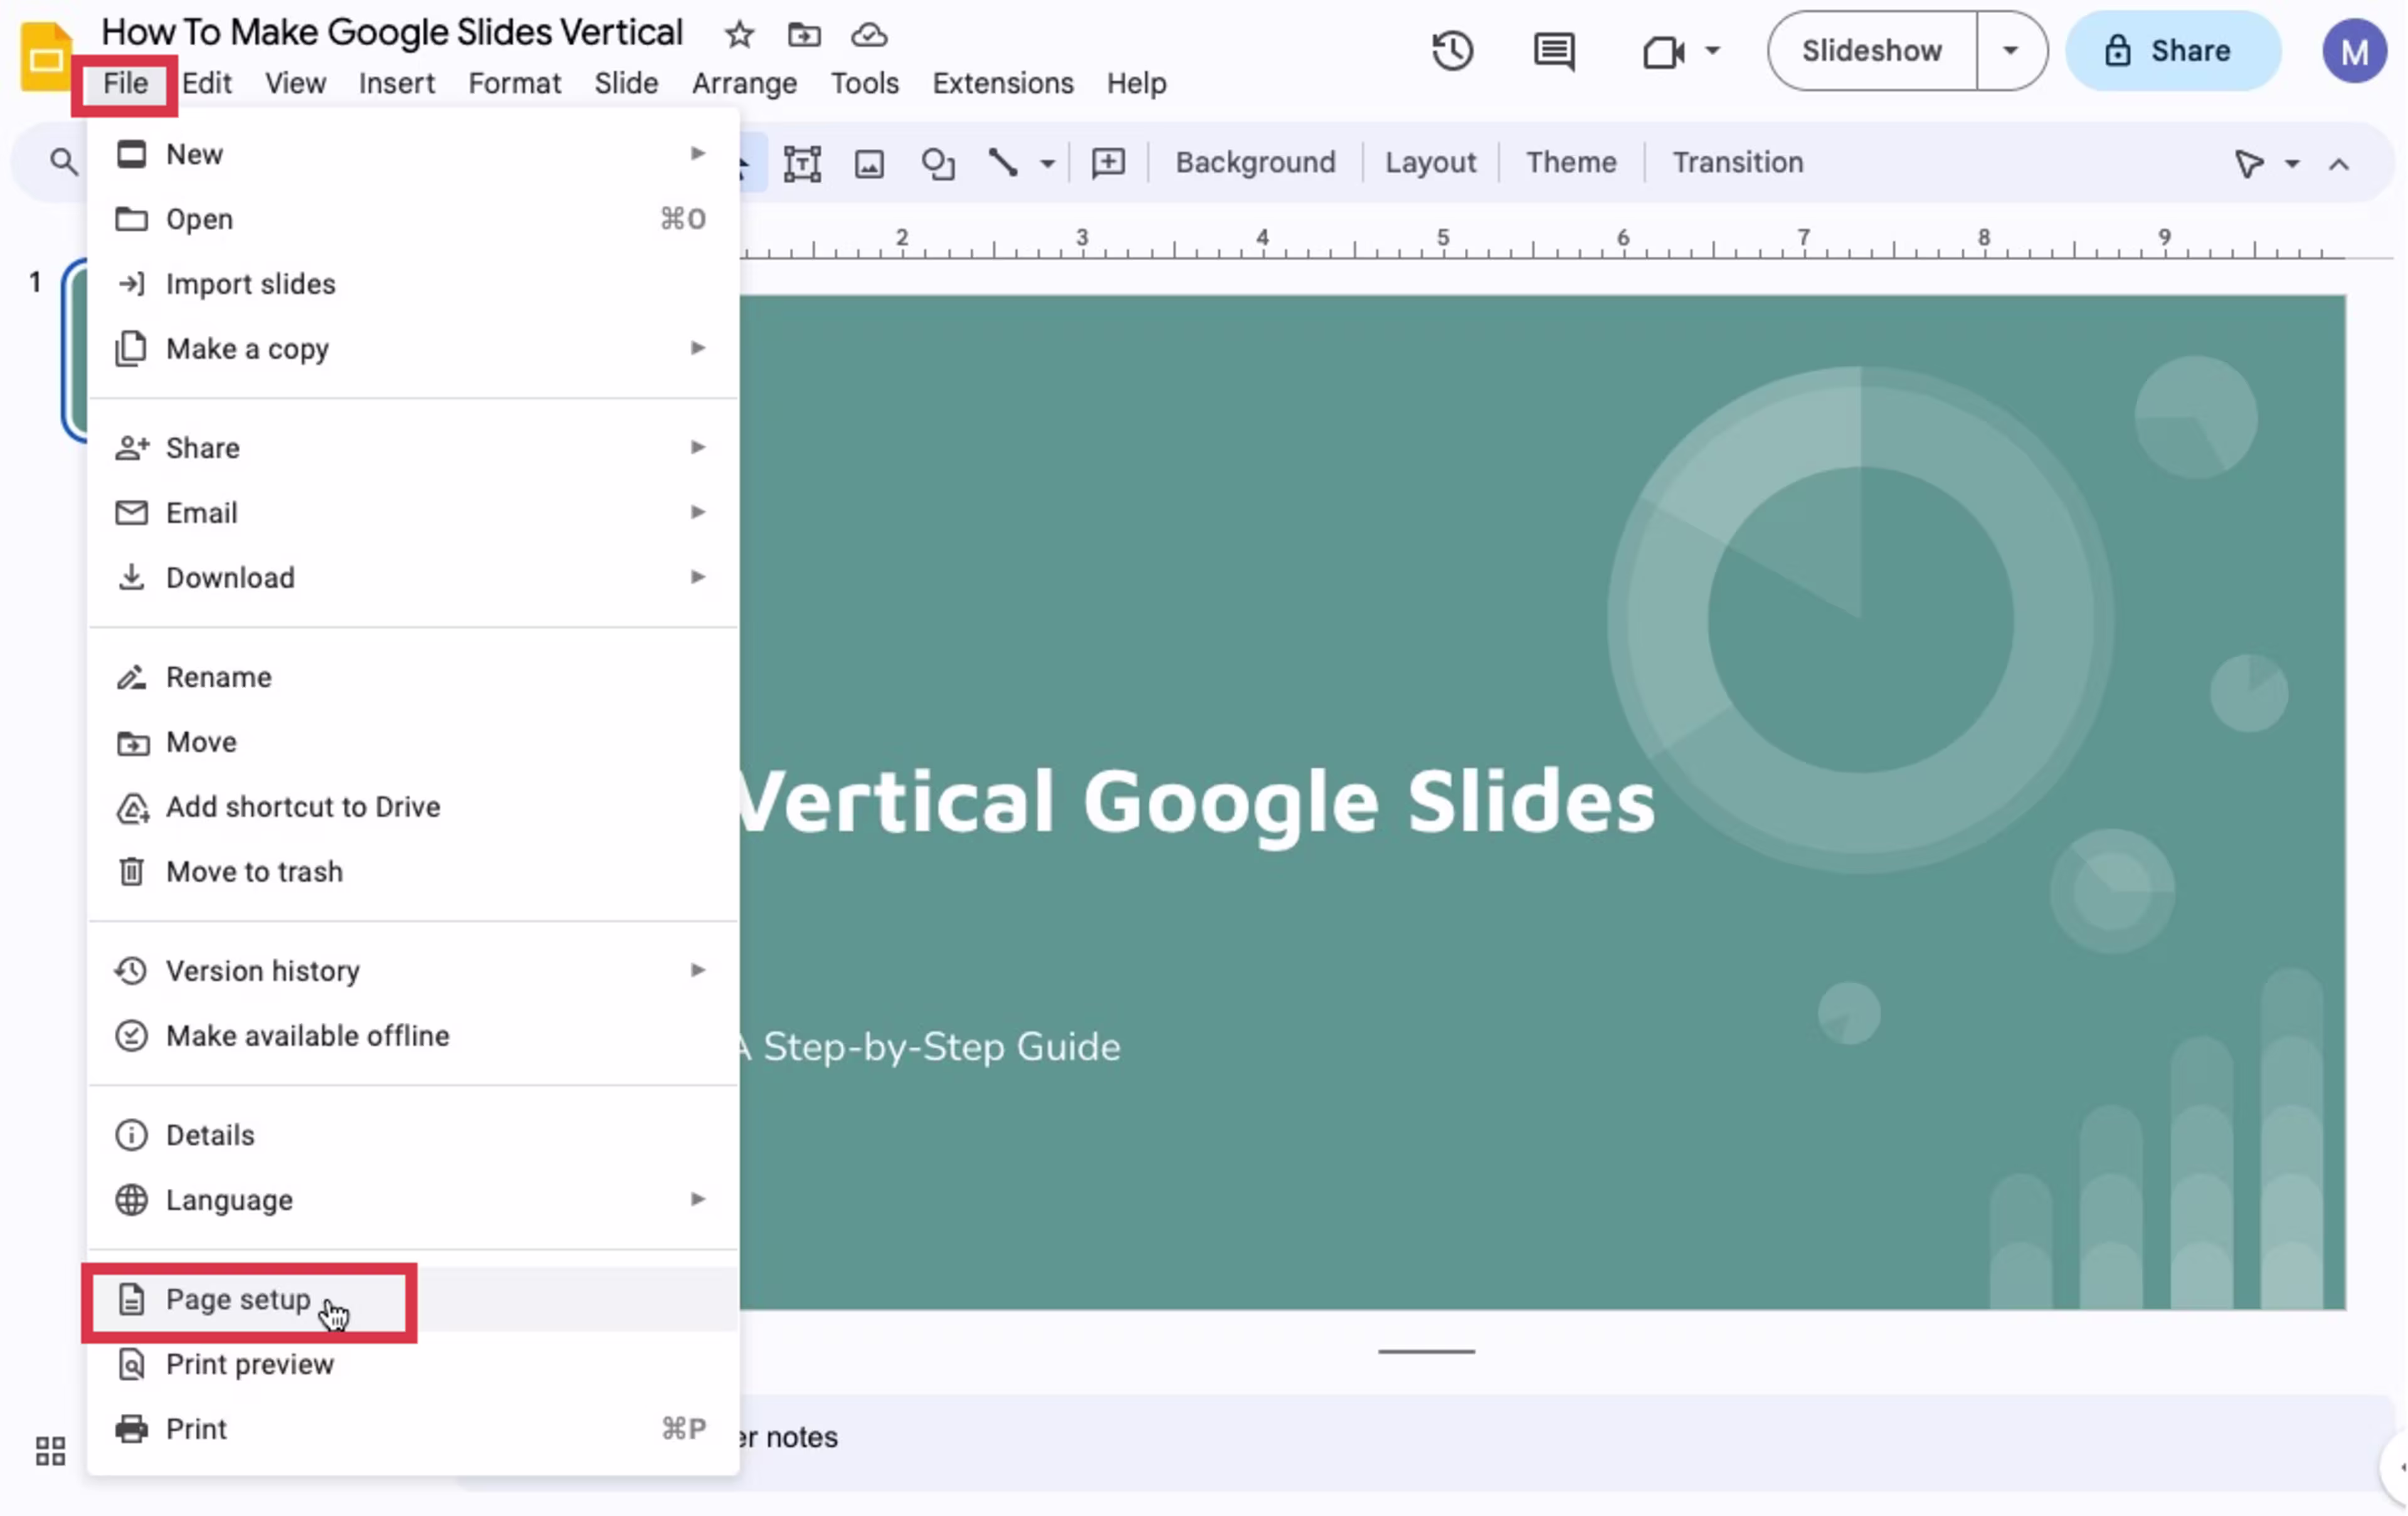Expand the Version history submenu
2408x1516 pixels.
point(698,970)
